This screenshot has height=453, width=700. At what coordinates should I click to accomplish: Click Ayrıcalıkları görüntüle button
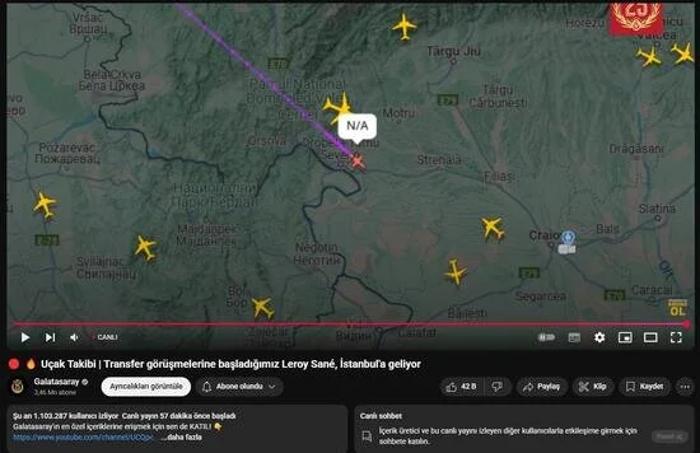[146, 387]
